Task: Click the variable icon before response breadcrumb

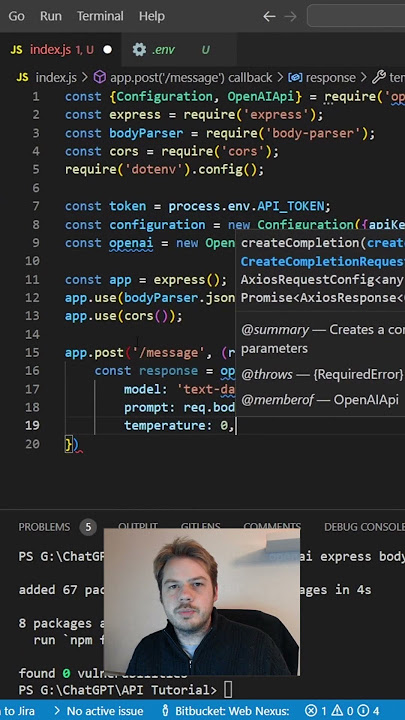Action: click(295, 78)
